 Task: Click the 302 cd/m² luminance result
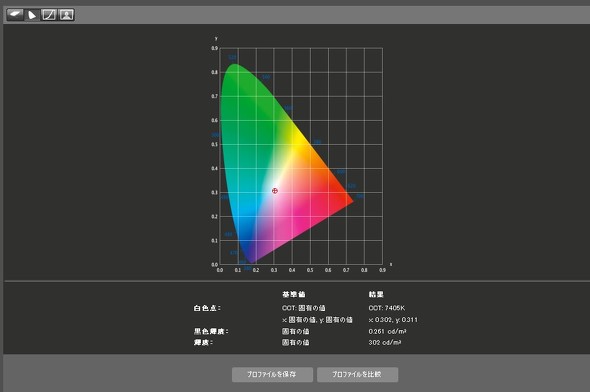coord(385,343)
